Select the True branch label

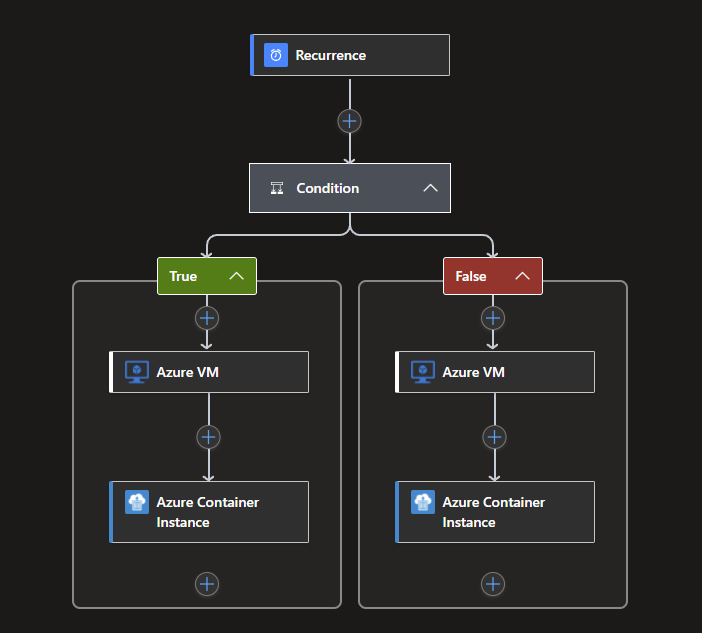point(185,276)
